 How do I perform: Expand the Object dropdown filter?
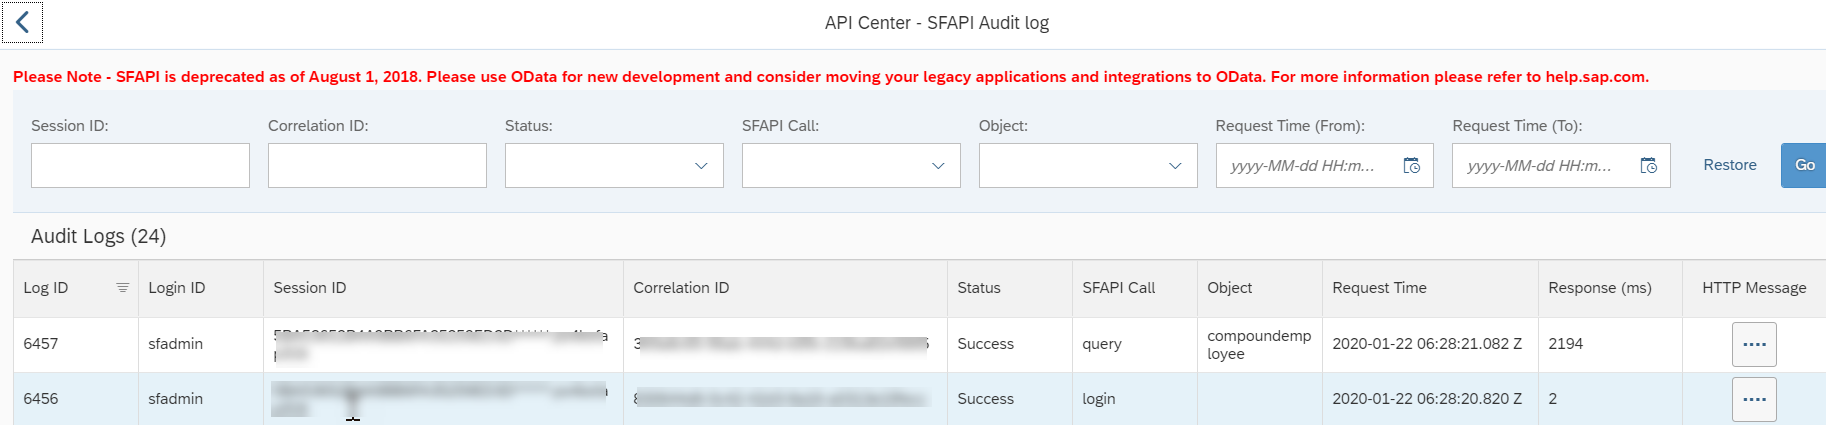(x=1175, y=166)
